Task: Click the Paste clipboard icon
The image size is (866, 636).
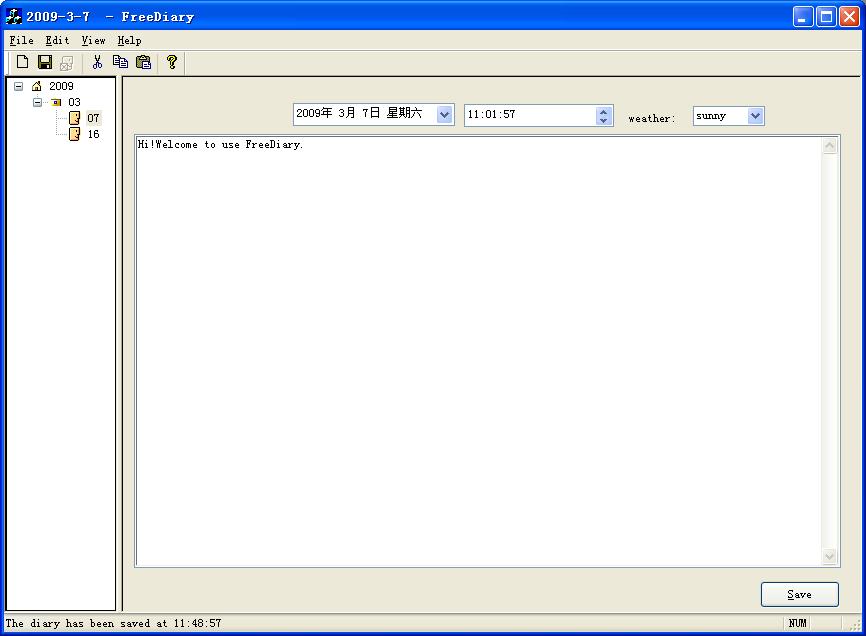Action: [x=144, y=62]
